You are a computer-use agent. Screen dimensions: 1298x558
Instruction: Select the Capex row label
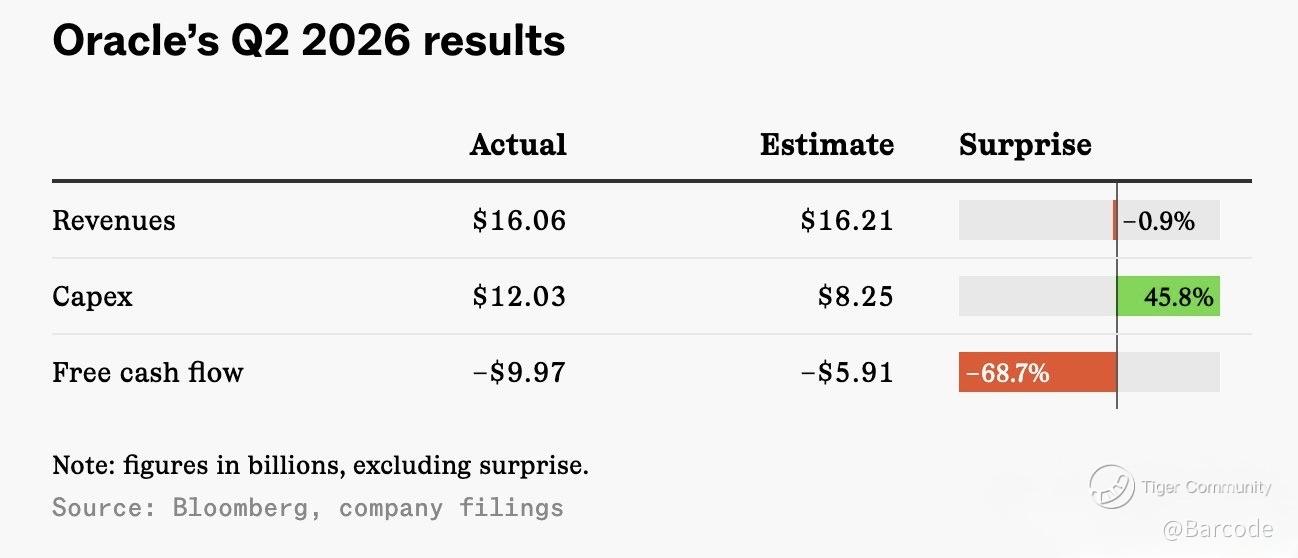click(x=92, y=297)
